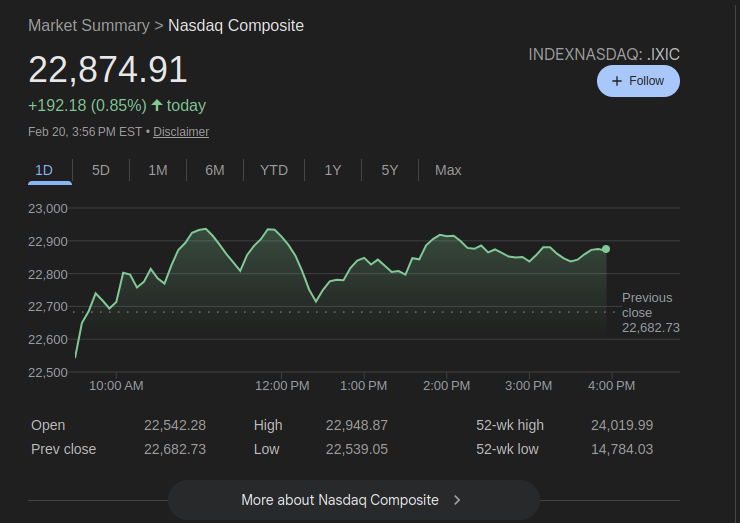Switch to the 5Y chart tab
740x523 pixels.
click(x=390, y=170)
